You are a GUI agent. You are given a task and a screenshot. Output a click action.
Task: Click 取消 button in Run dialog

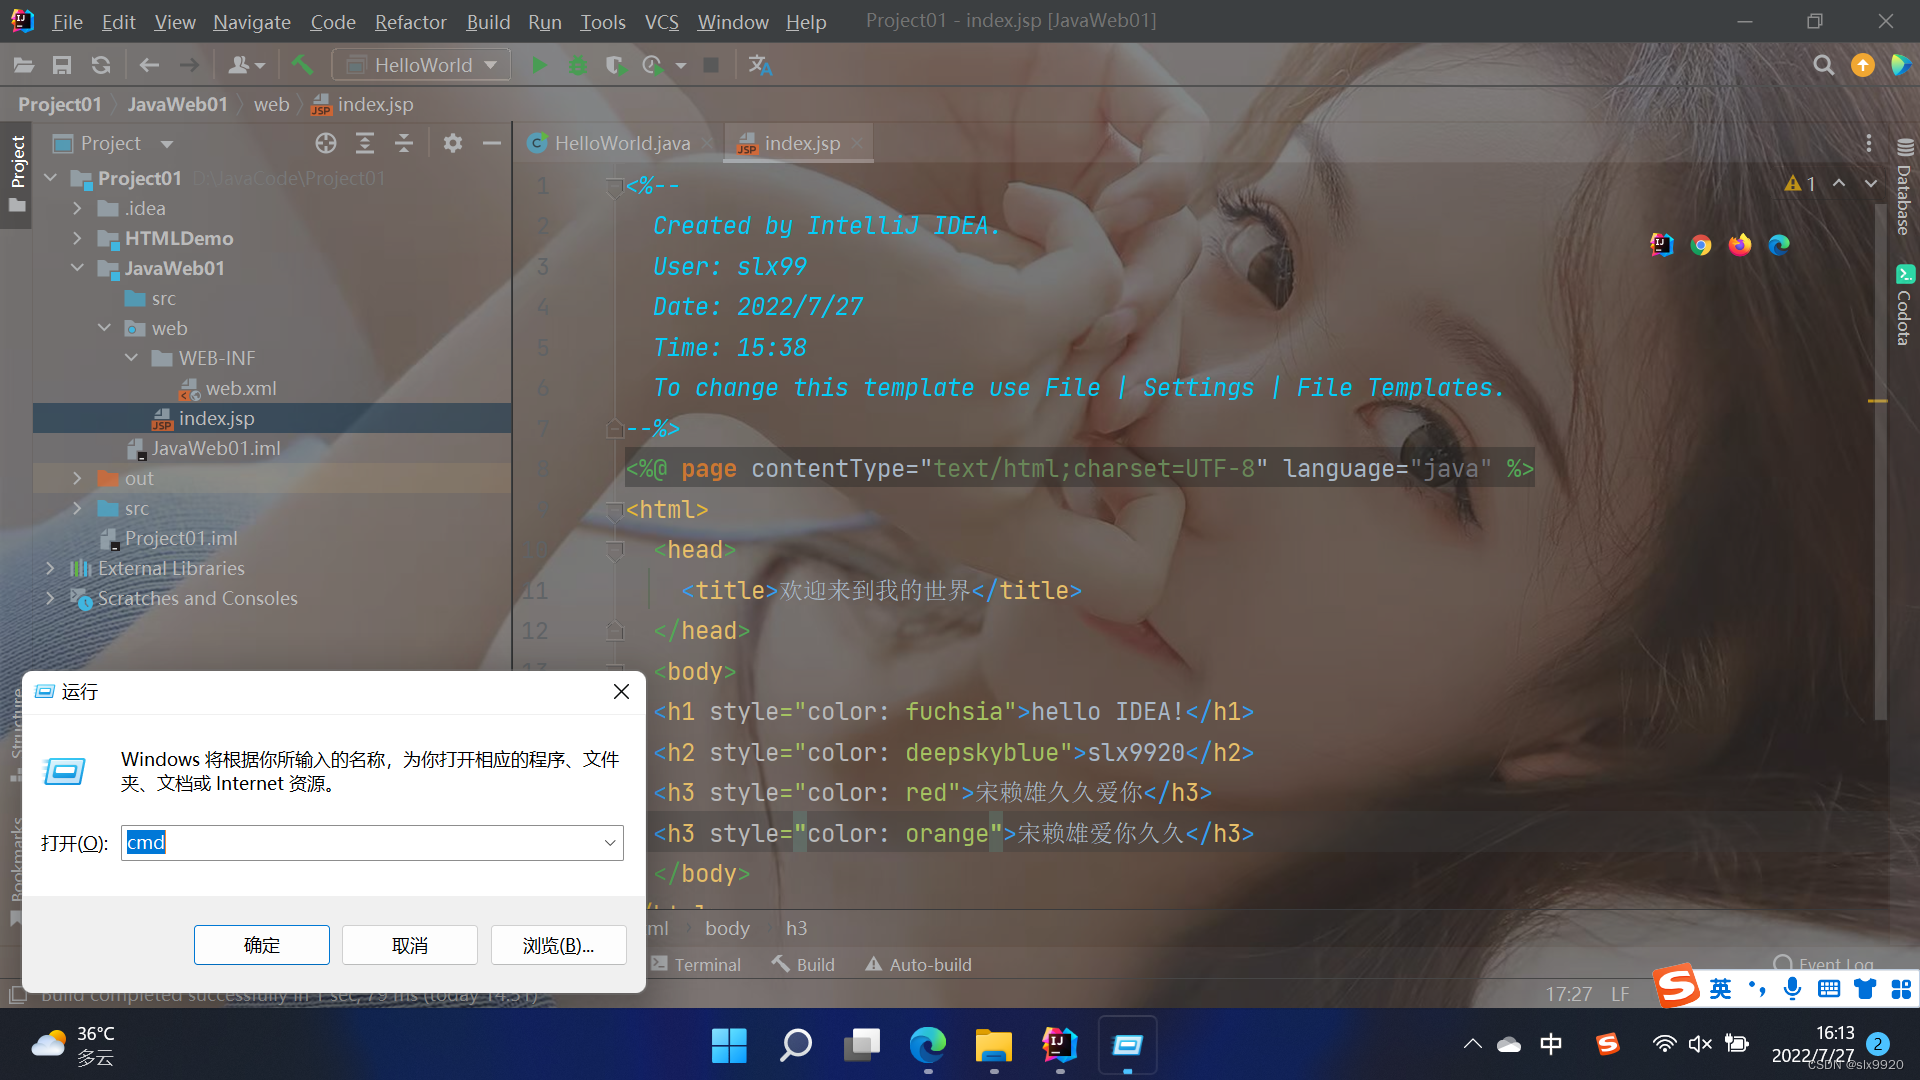410,945
